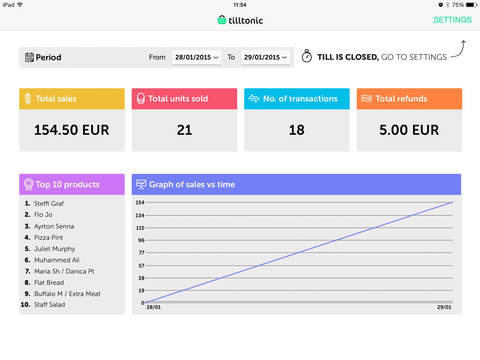Viewport: 480px width, 360px height.
Task: Click the battery indicator in status bar
Action: point(471,5)
